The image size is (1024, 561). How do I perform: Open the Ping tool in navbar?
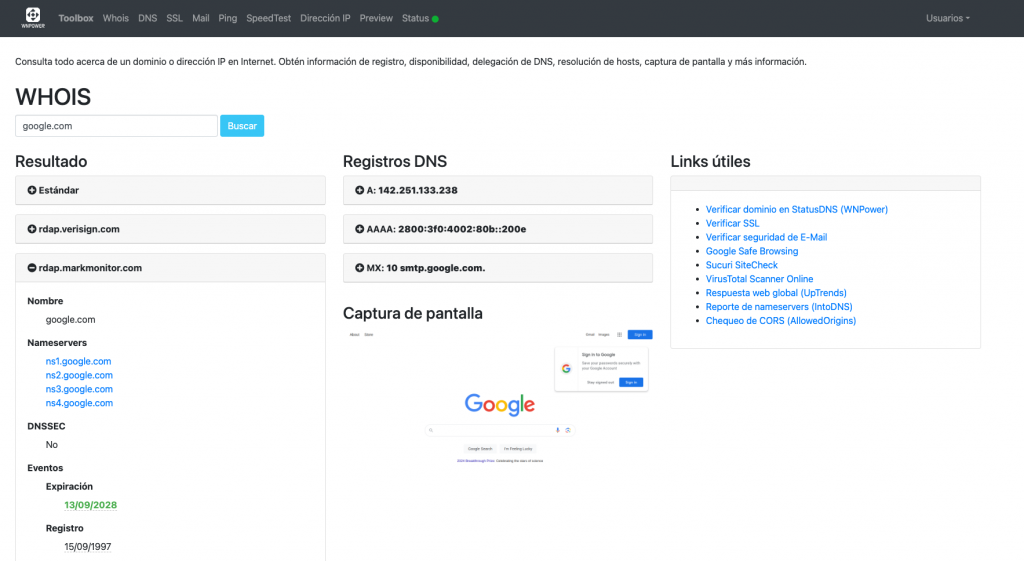click(x=228, y=18)
